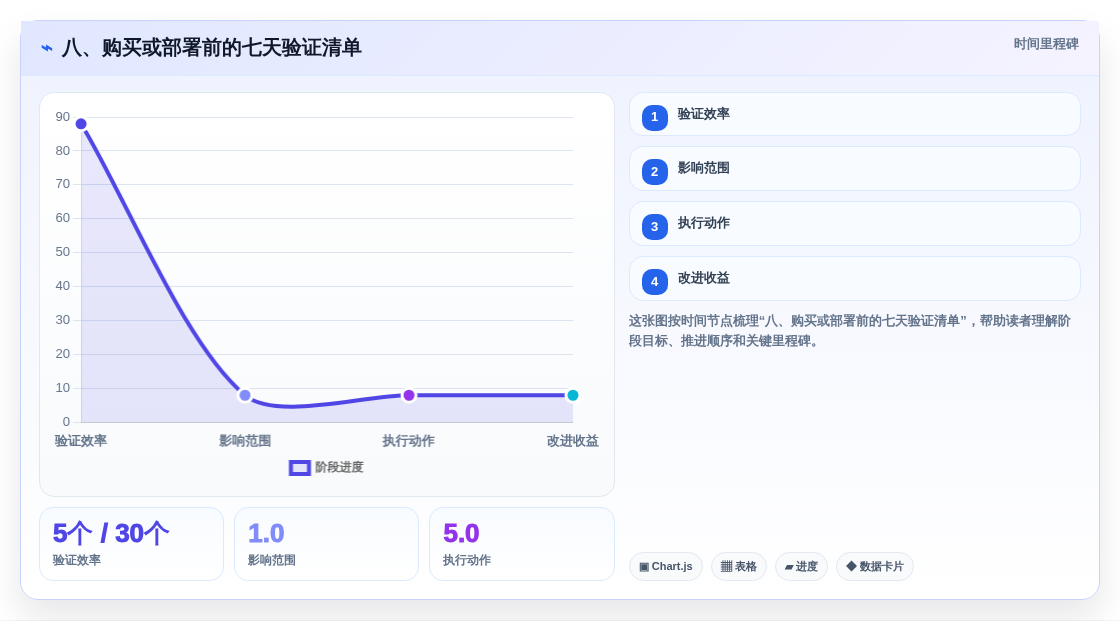Click the 数据卡片 tag chip
Viewport: 1120px width, 621px height.
point(875,567)
